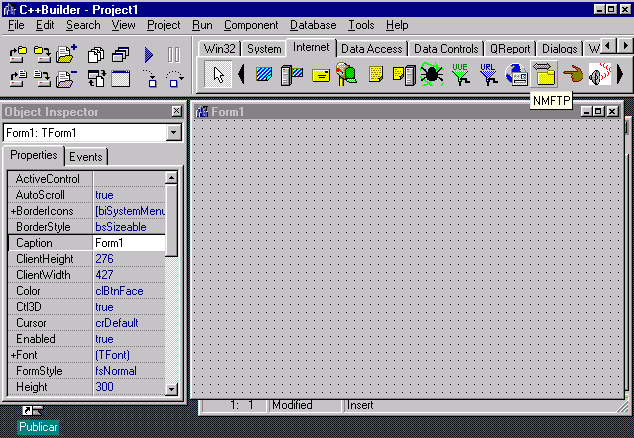Switch to the Dialogs palette tab
This screenshot has height=438, width=634.
point(560,49)
